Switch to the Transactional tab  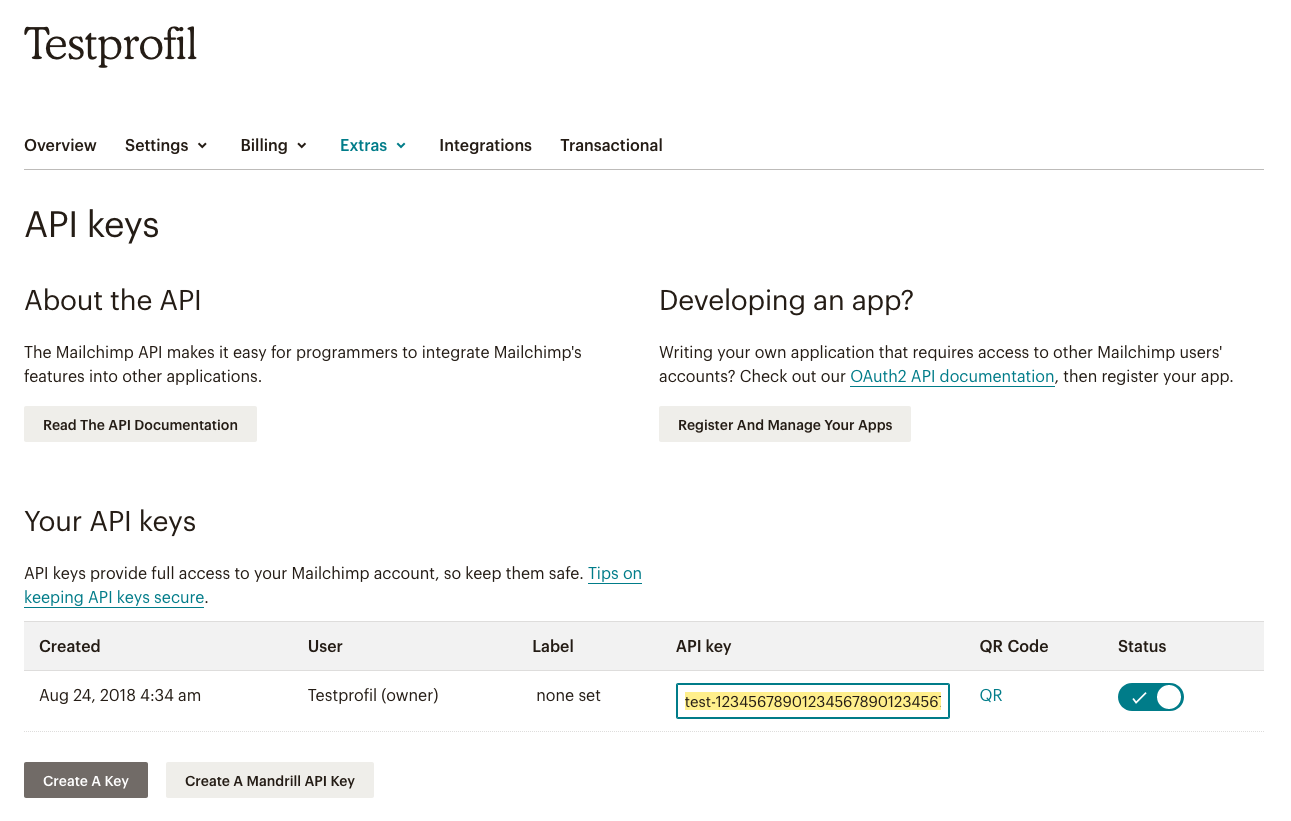(x=611, y=145)
